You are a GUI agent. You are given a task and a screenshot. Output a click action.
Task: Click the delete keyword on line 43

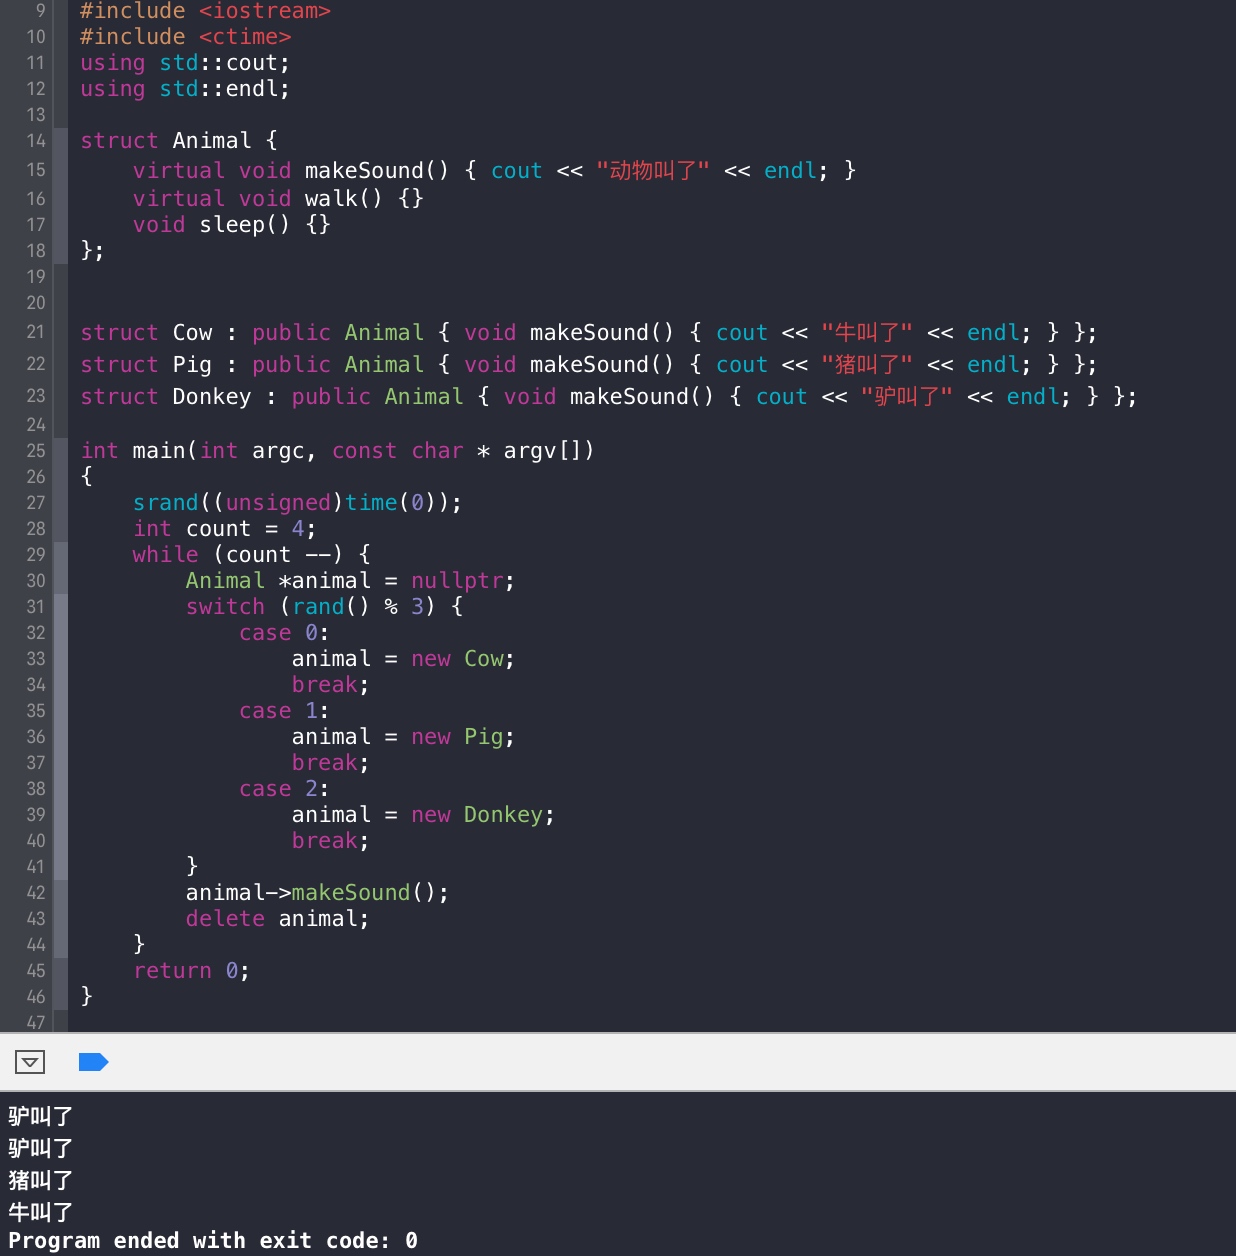(x=225, y=918)
